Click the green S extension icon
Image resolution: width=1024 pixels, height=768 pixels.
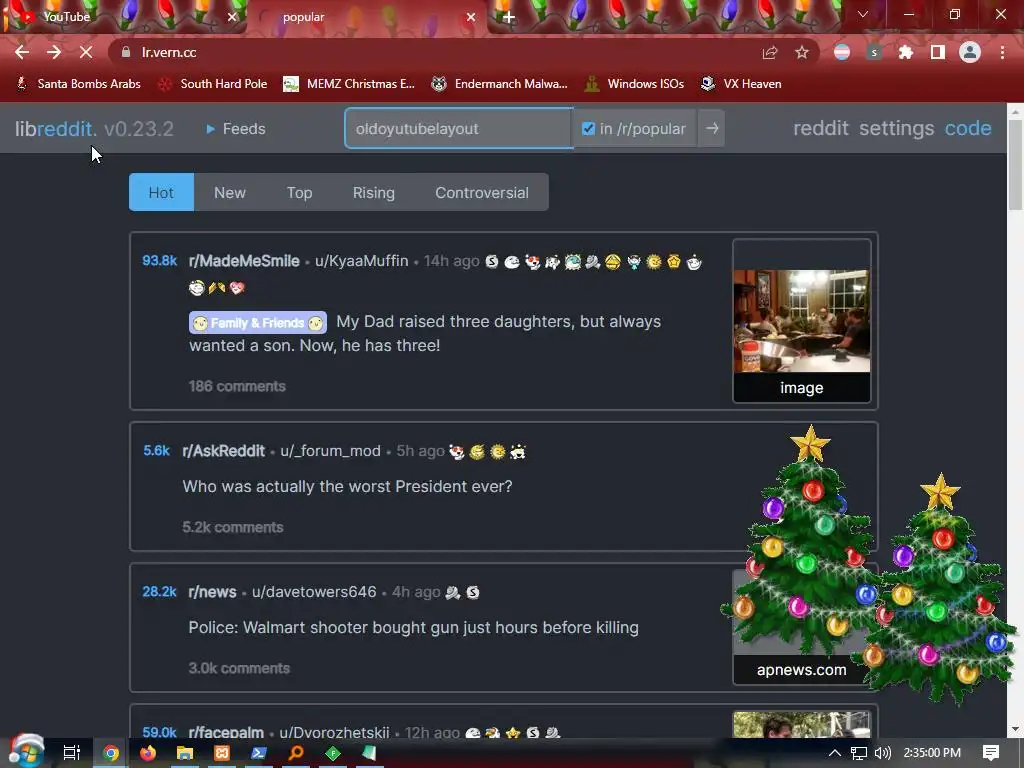[874, 52]
